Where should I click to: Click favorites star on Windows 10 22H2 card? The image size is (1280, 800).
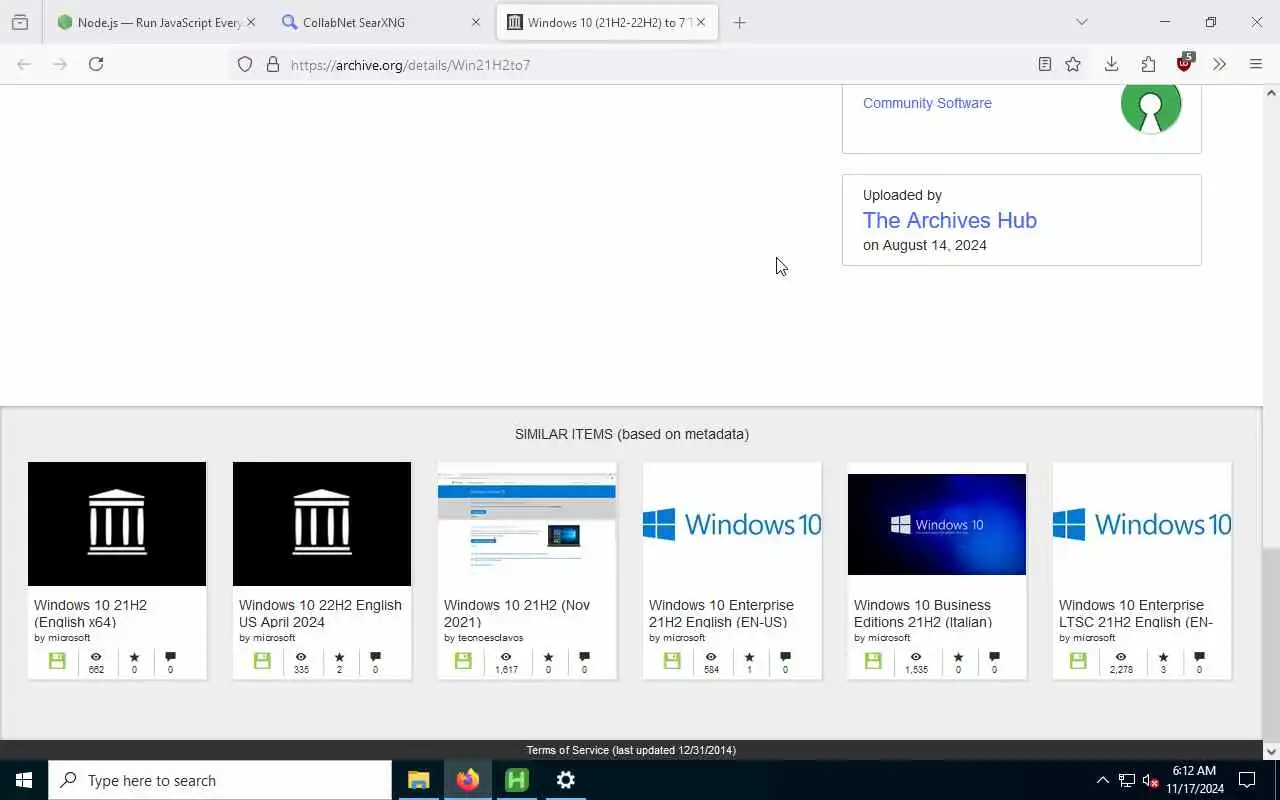pos(339,657)
